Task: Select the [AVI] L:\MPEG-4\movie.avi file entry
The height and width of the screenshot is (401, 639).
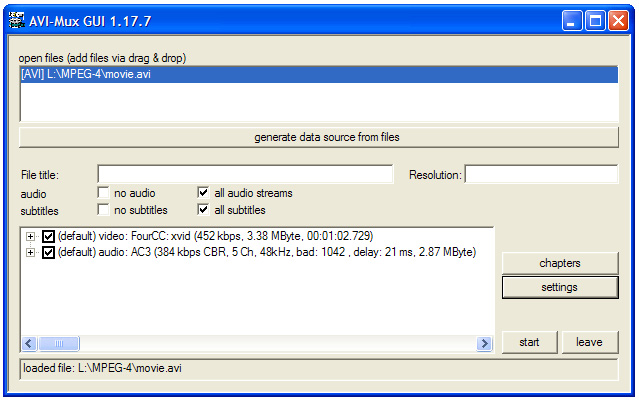Action: tap(319, 75)
